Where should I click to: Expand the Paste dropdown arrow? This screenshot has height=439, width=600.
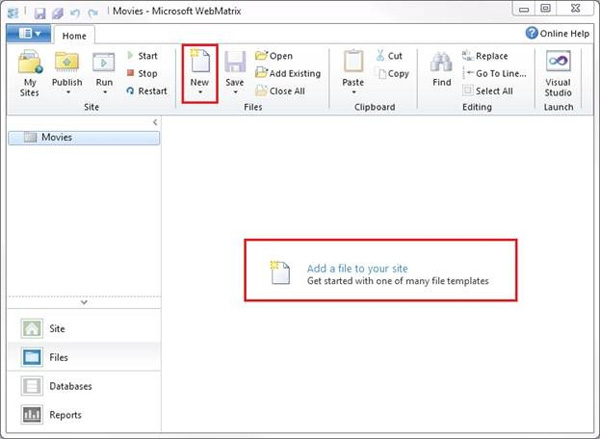[x=353, y=92]
